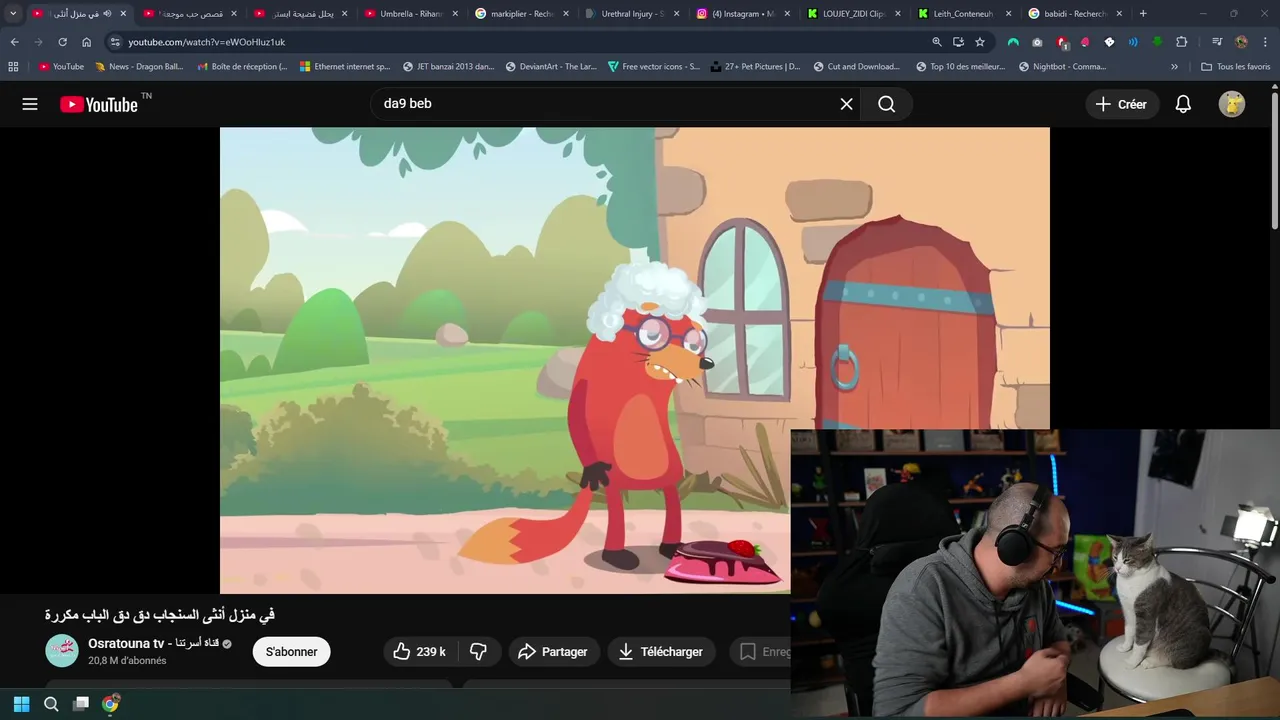Open the camera screenshot extension
Viewport: 1280px width, 720px height.
click(x=1037, y=42)
